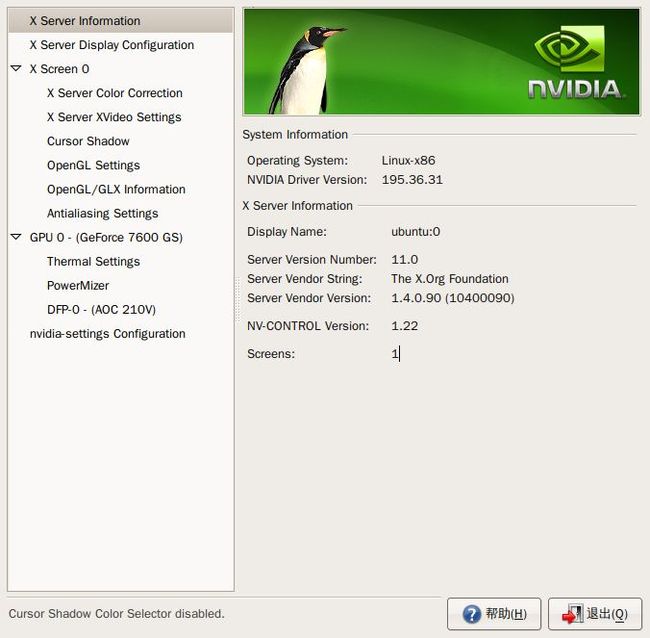The height and width of the screenshot is (638, 650).
Task: Click the Screens value 1
Action: (x=395, y=354)
